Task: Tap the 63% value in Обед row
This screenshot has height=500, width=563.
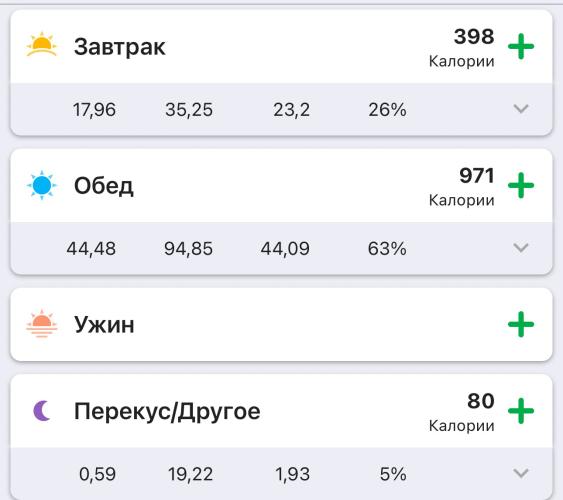Action: [x=387, y=248]
